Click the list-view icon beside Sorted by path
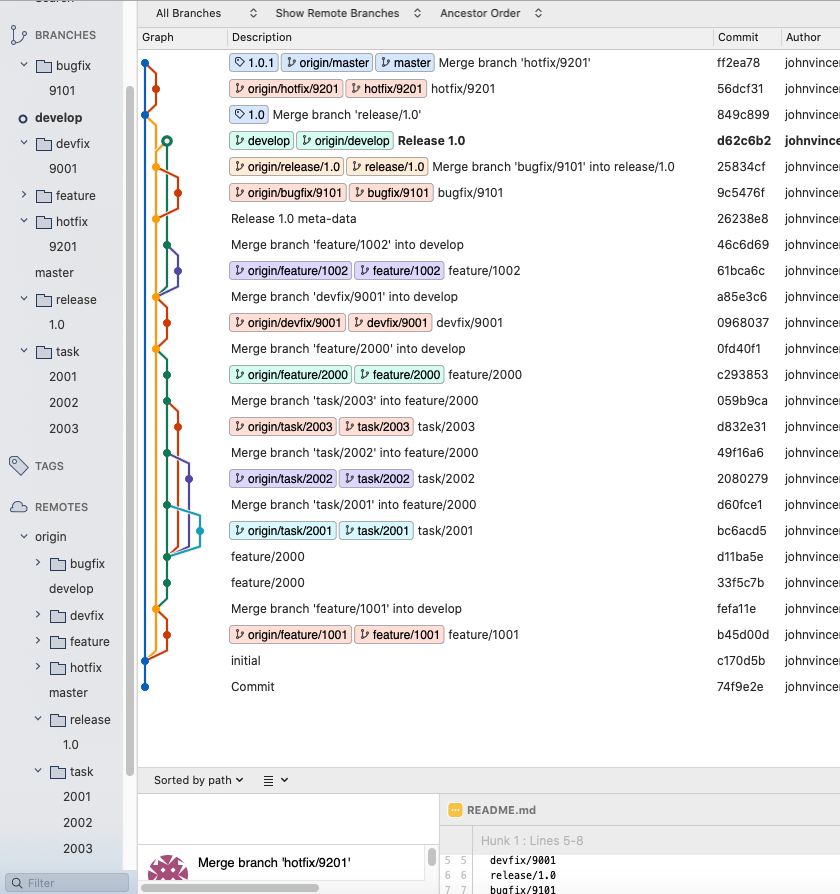Viewport: 840px width, 894px height. coord(267,780)
